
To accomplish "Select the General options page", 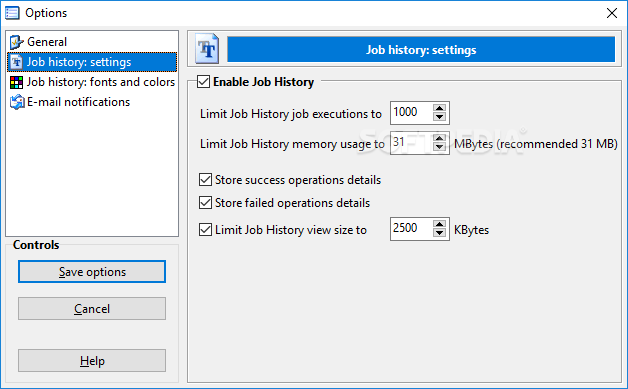I will pos(92,42).
